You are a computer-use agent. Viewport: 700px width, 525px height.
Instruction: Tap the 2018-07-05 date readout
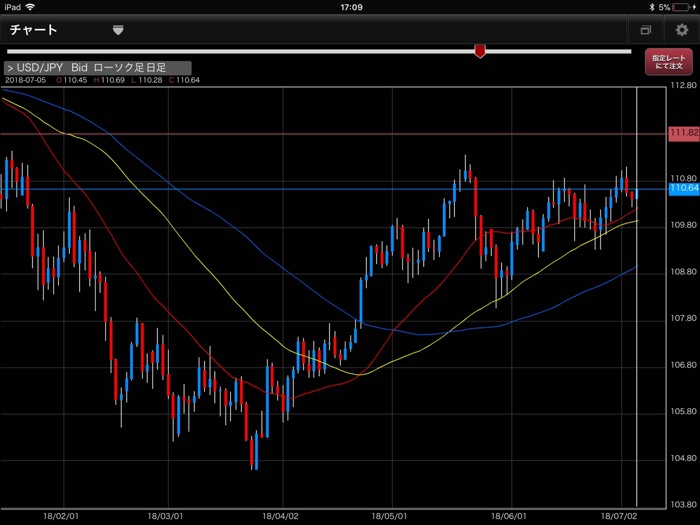[x=27, y=78]
